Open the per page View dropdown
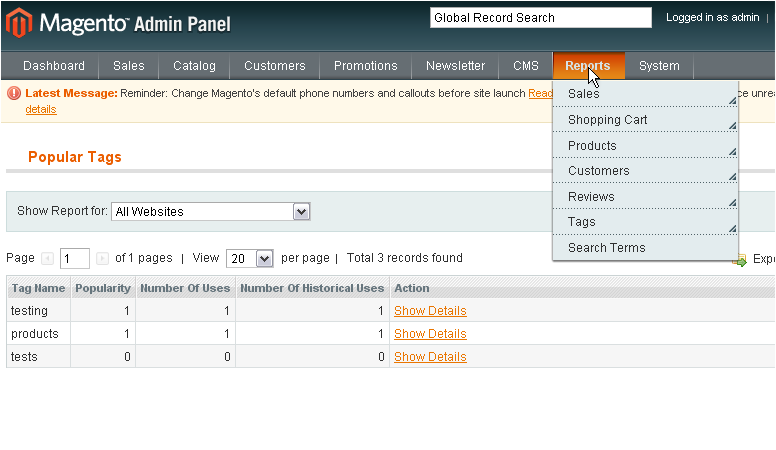Screen dimensions: 776x450 pos(265,258)
